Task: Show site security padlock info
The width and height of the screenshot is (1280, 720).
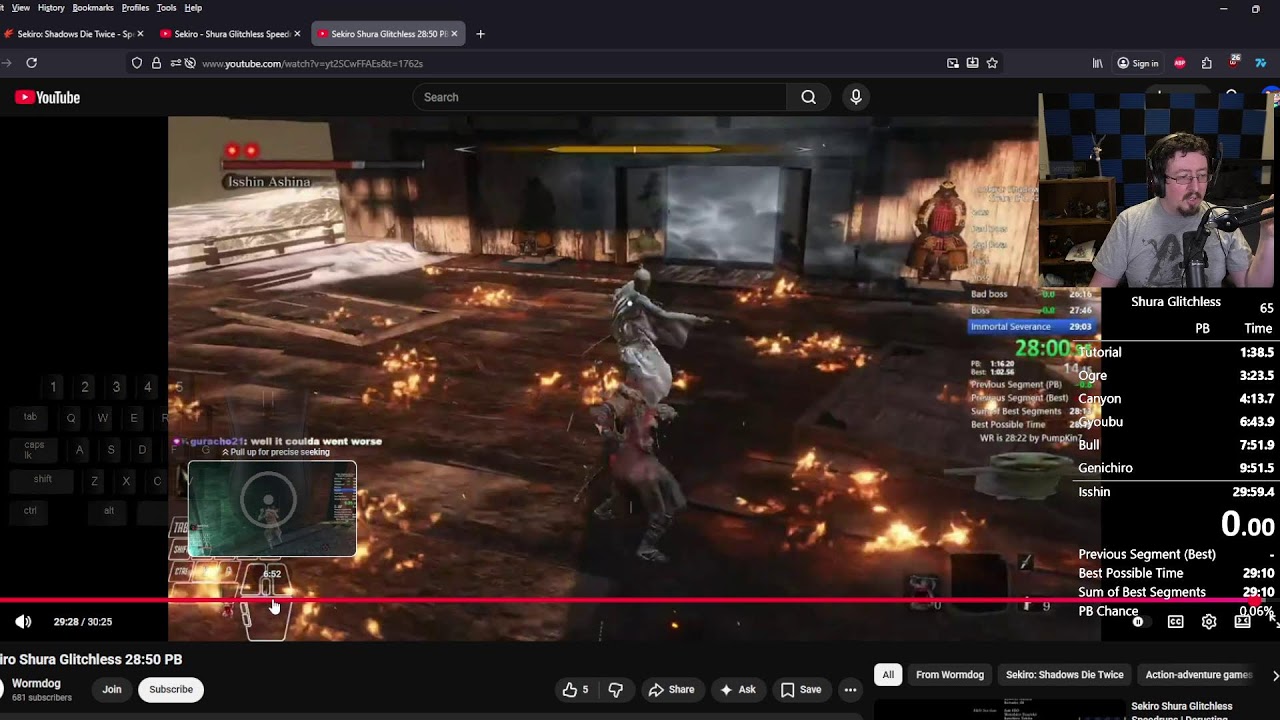Action: click(x=156, y=63)
